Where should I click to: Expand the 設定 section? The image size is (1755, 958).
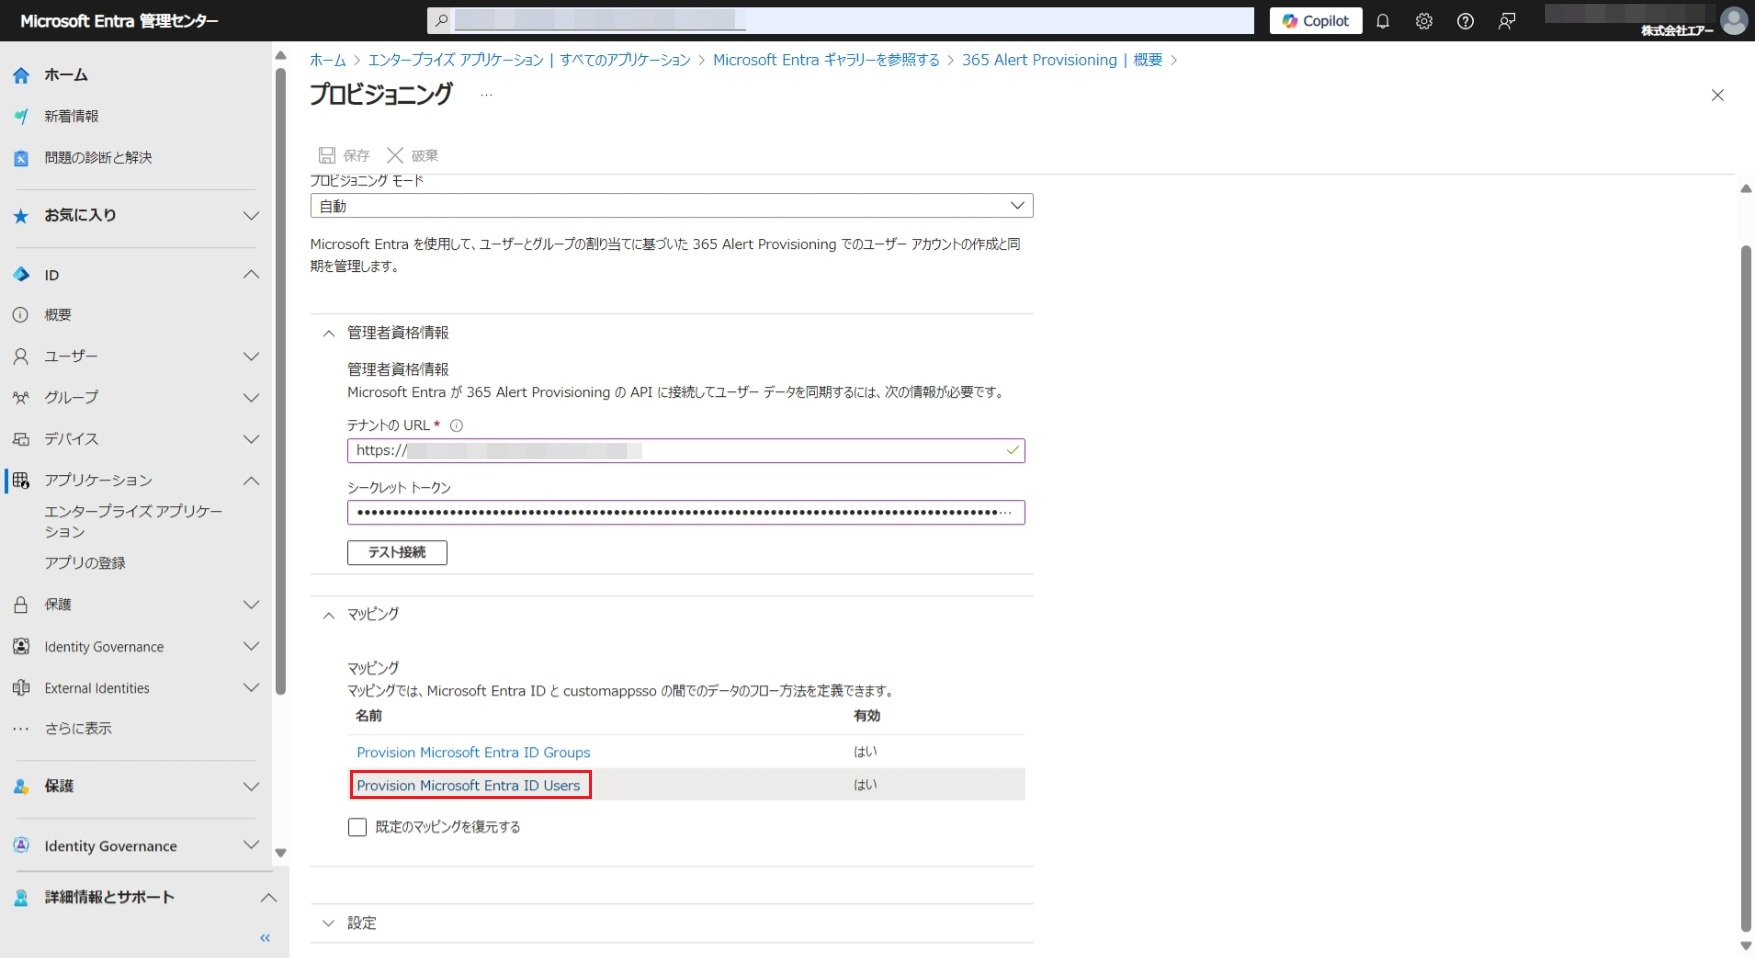tap(328, 923)
